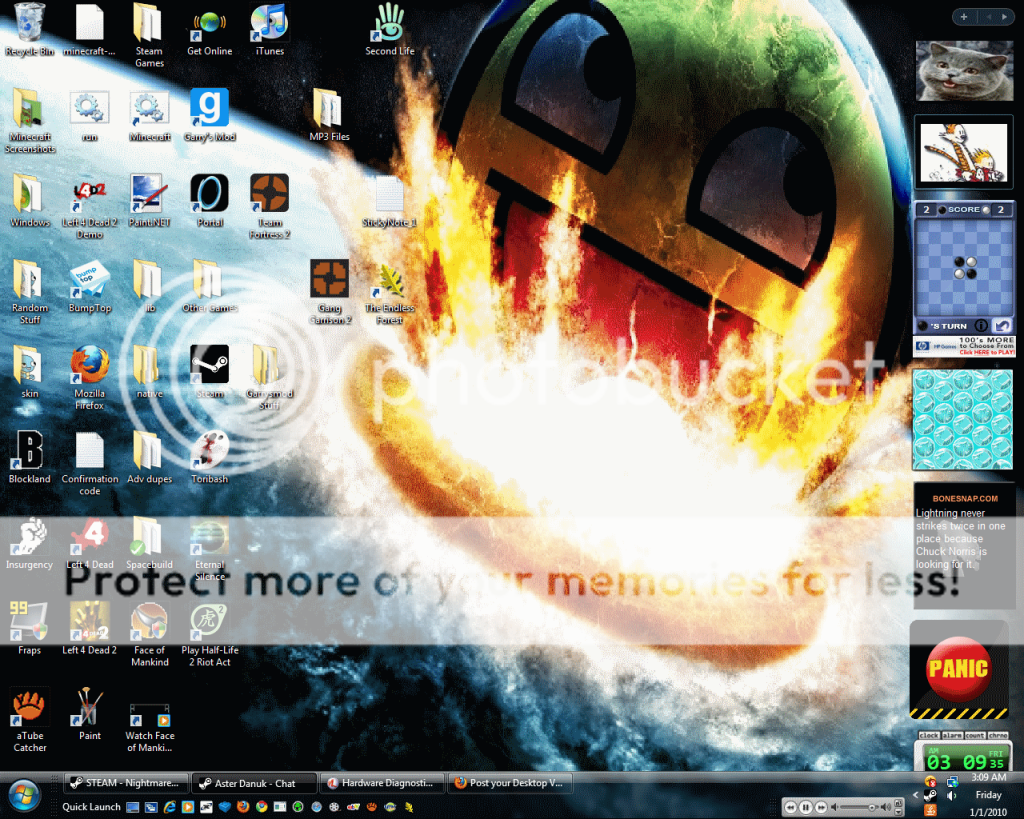Select the clock tab on clock gadget
The width and height of the screenshot is (1024, 819).
[x=929, y=735]
